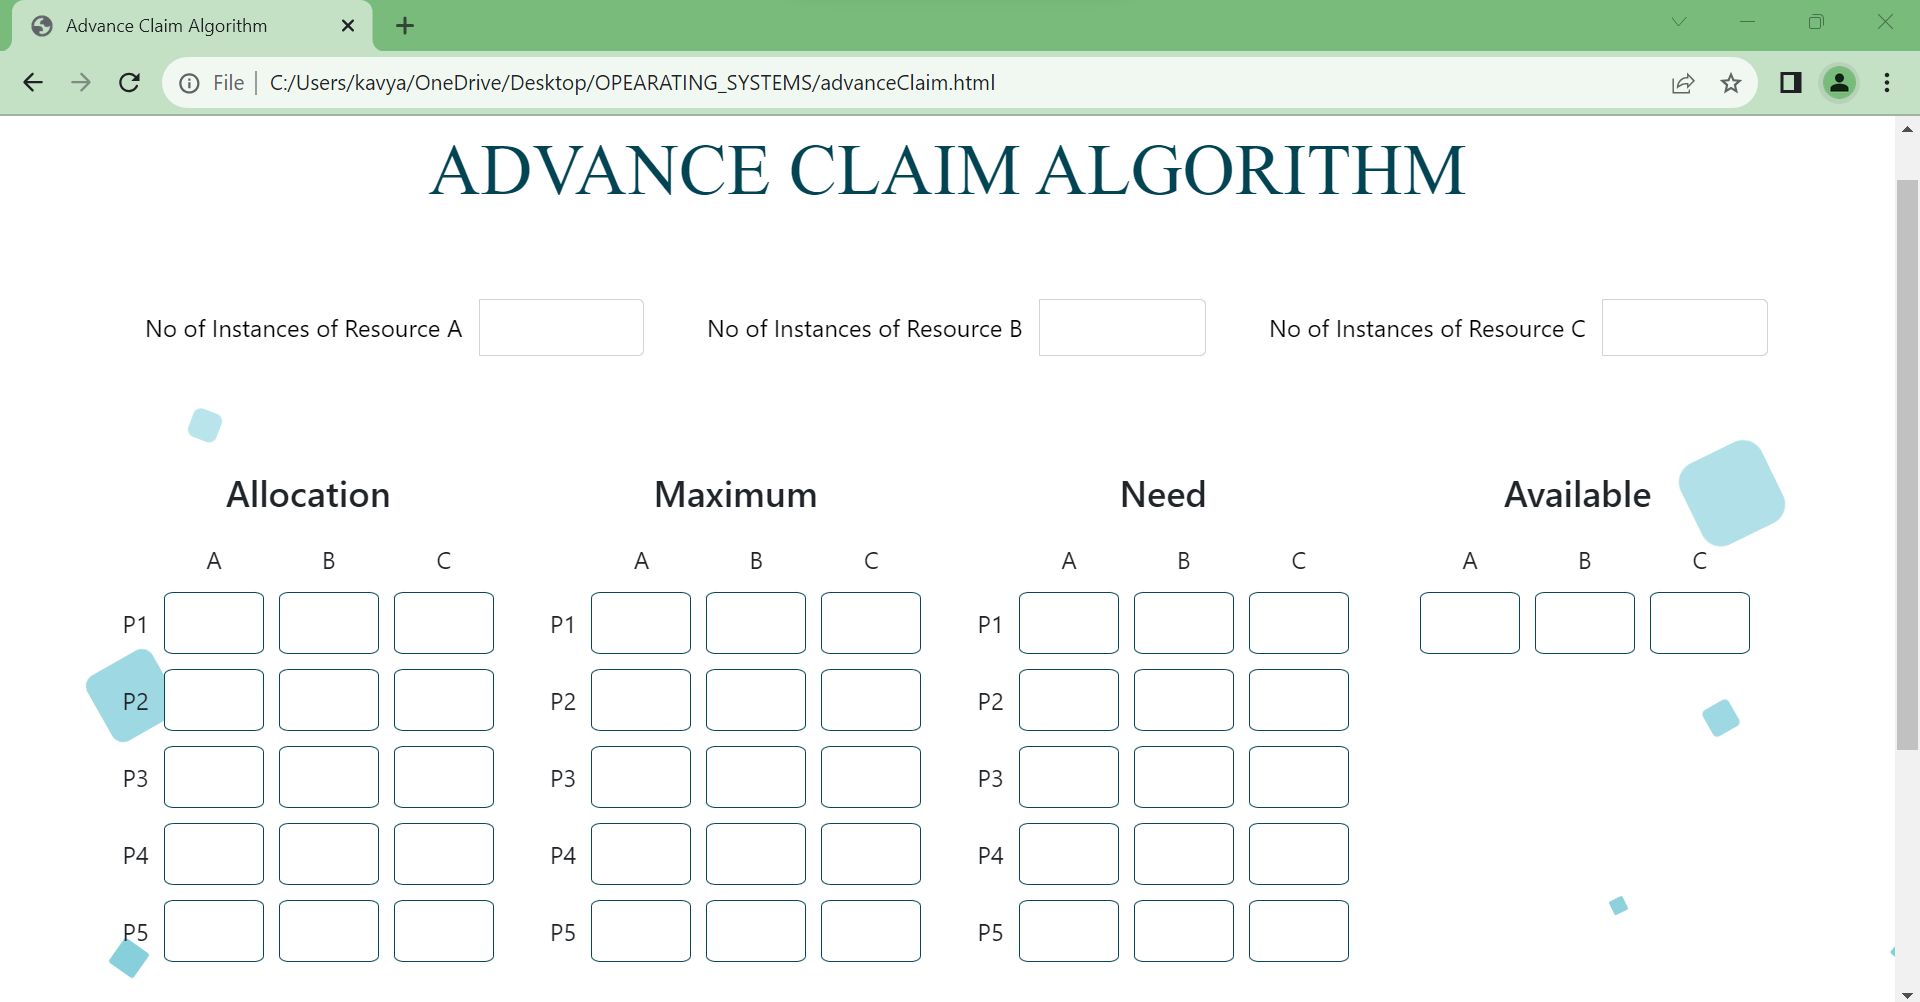Open the browser profile avatar icon

coord(1839,83)
